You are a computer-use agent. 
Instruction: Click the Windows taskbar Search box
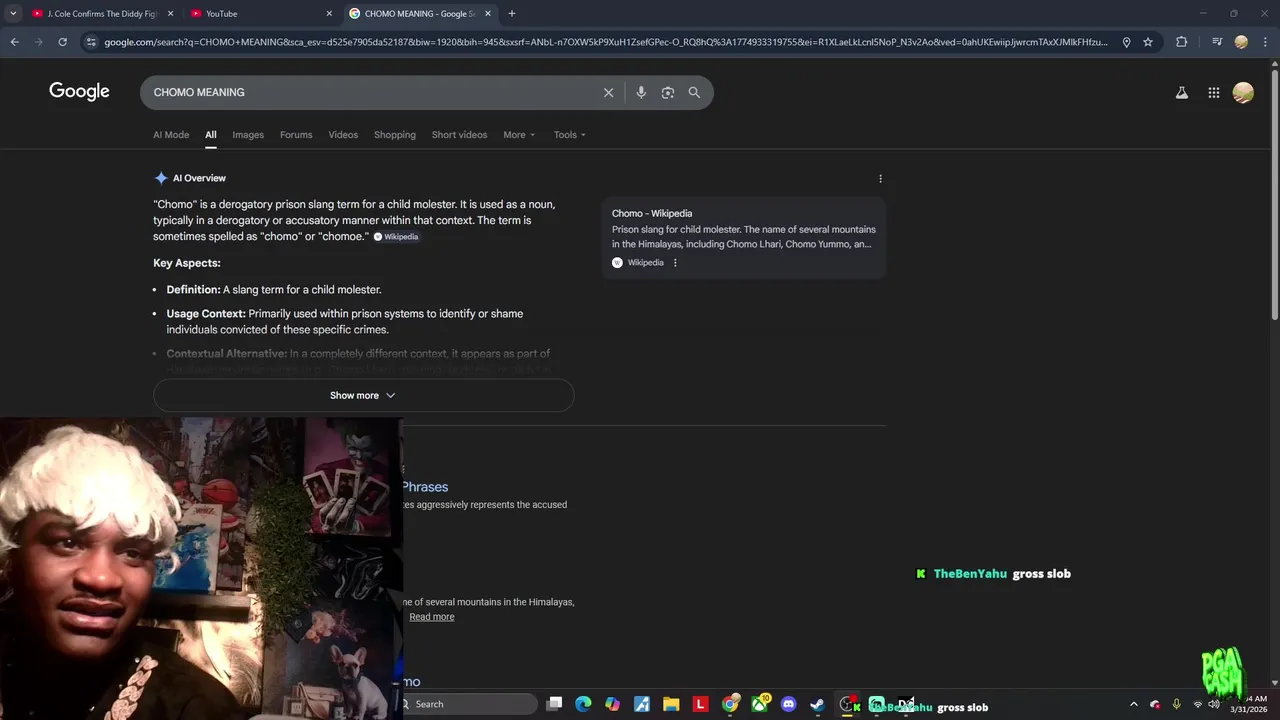pos(468,704)
